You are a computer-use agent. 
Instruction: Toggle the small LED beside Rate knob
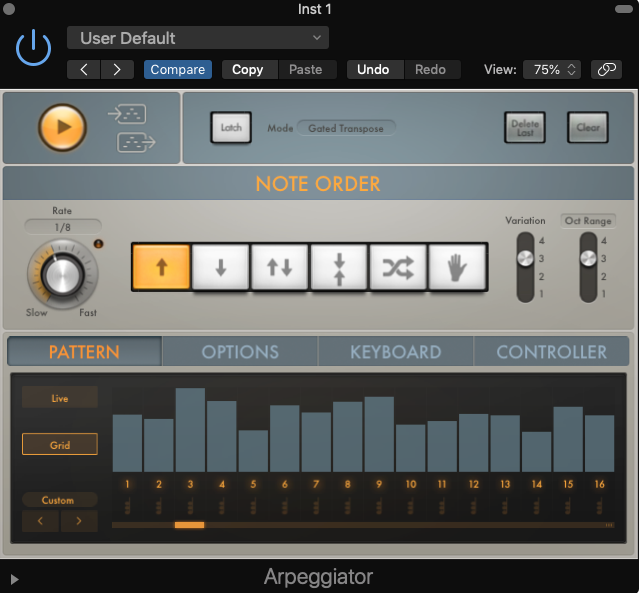99,244
